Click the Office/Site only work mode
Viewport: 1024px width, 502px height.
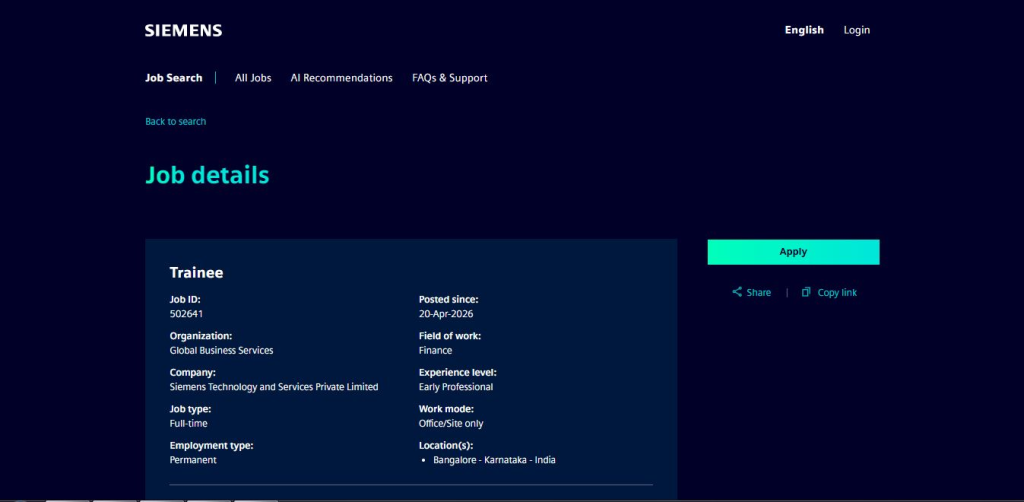[x=451, y=424]
